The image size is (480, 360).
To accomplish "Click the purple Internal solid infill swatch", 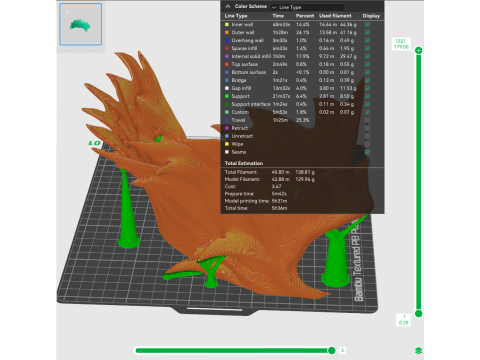I will click(x=227, y=56).
